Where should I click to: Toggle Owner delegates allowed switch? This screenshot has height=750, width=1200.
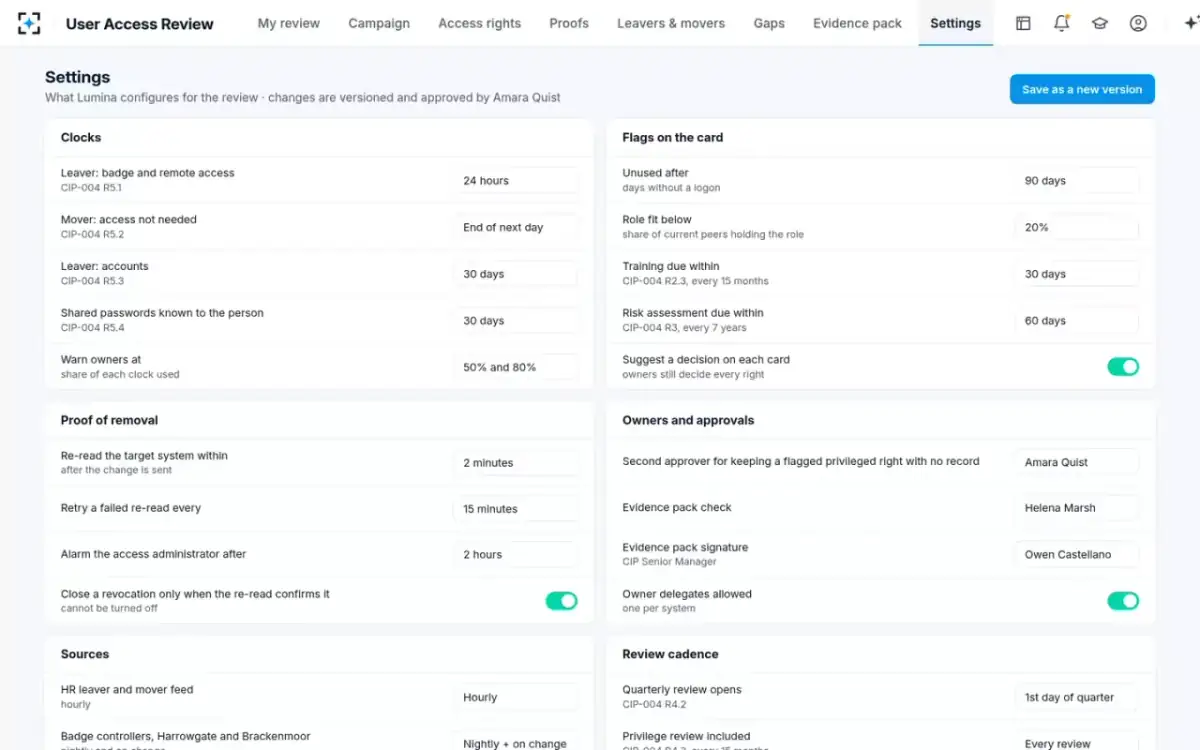(1123, 601)
